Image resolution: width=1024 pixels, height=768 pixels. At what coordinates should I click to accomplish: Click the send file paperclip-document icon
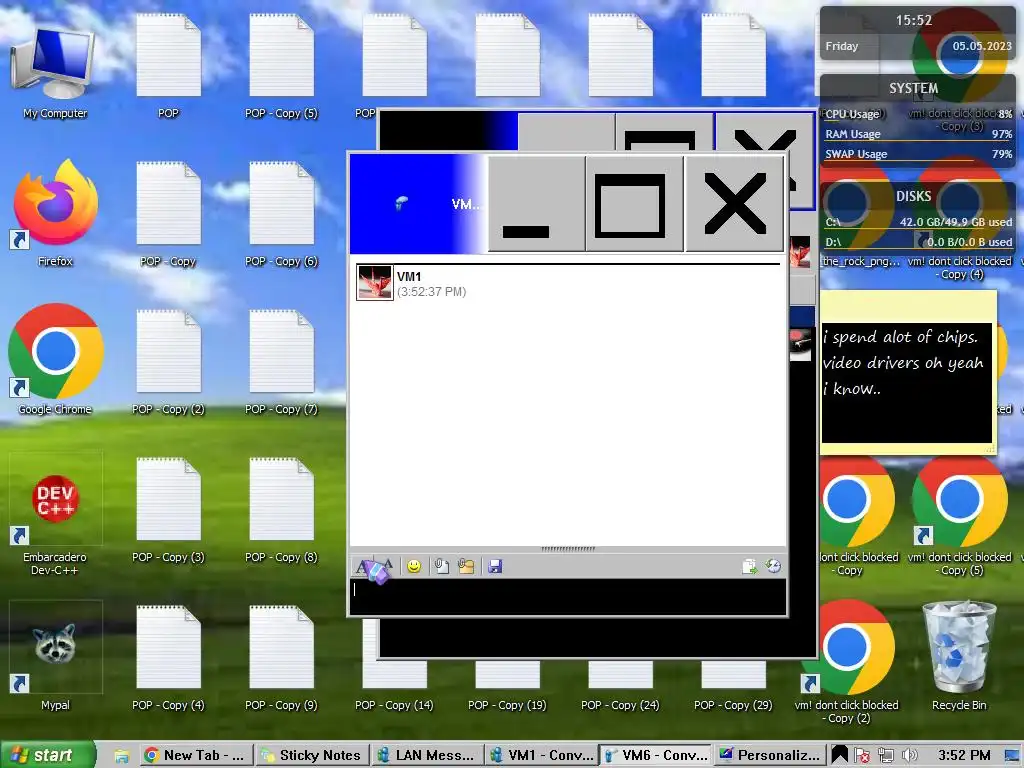click(x=441, y=566)
